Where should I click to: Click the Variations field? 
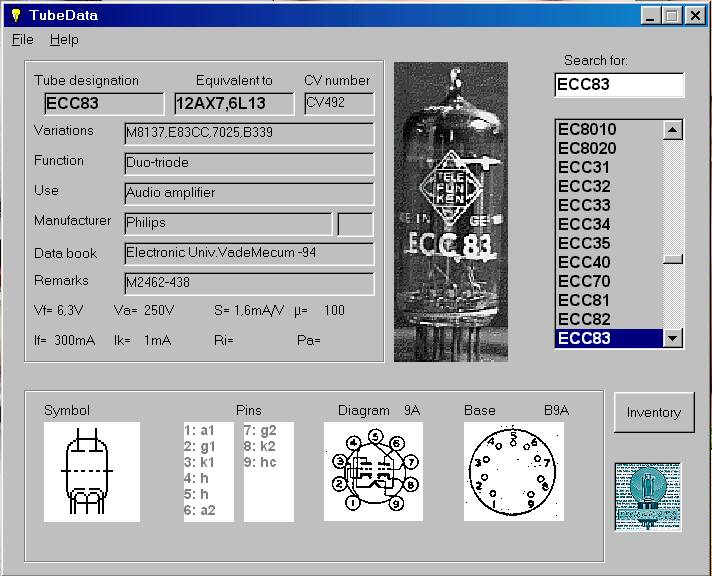point(249,134)
